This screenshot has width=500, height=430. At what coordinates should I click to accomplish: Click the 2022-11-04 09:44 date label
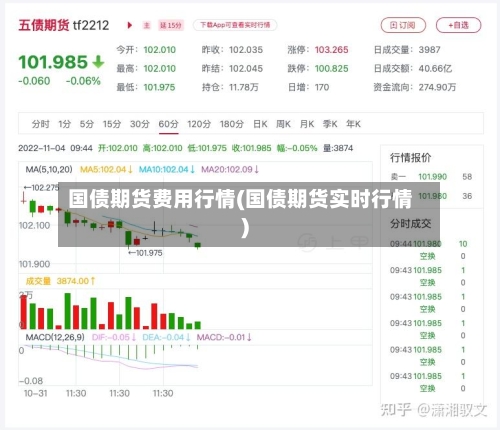(x=55, y=148)
